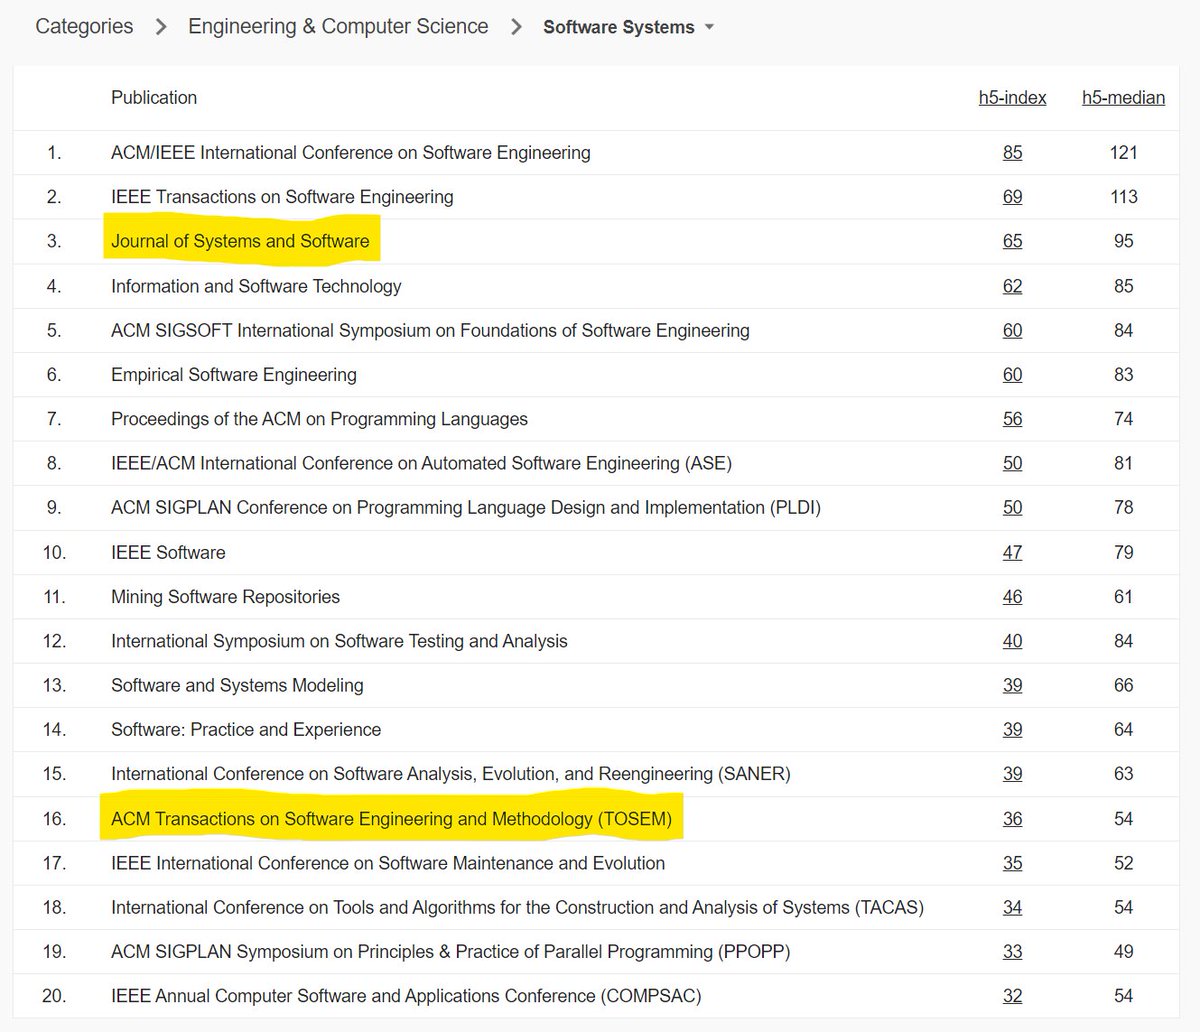Image resolution: width=1200 pixels, height=1032 pixels.
Task: Select 'Software and Systems Modeling' title
Action: [237, 685]
